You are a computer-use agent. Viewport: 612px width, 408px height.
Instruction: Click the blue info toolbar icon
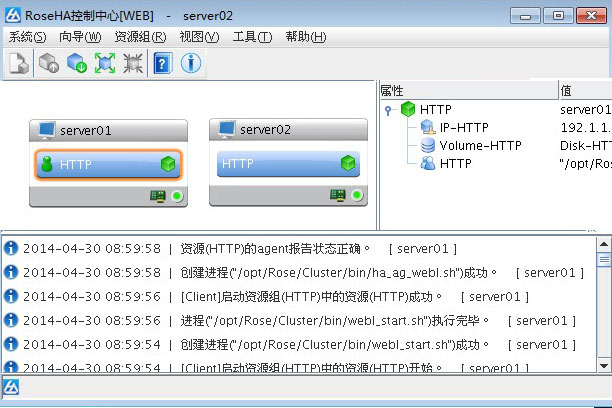pyautogui.click(x=191, y=63)
